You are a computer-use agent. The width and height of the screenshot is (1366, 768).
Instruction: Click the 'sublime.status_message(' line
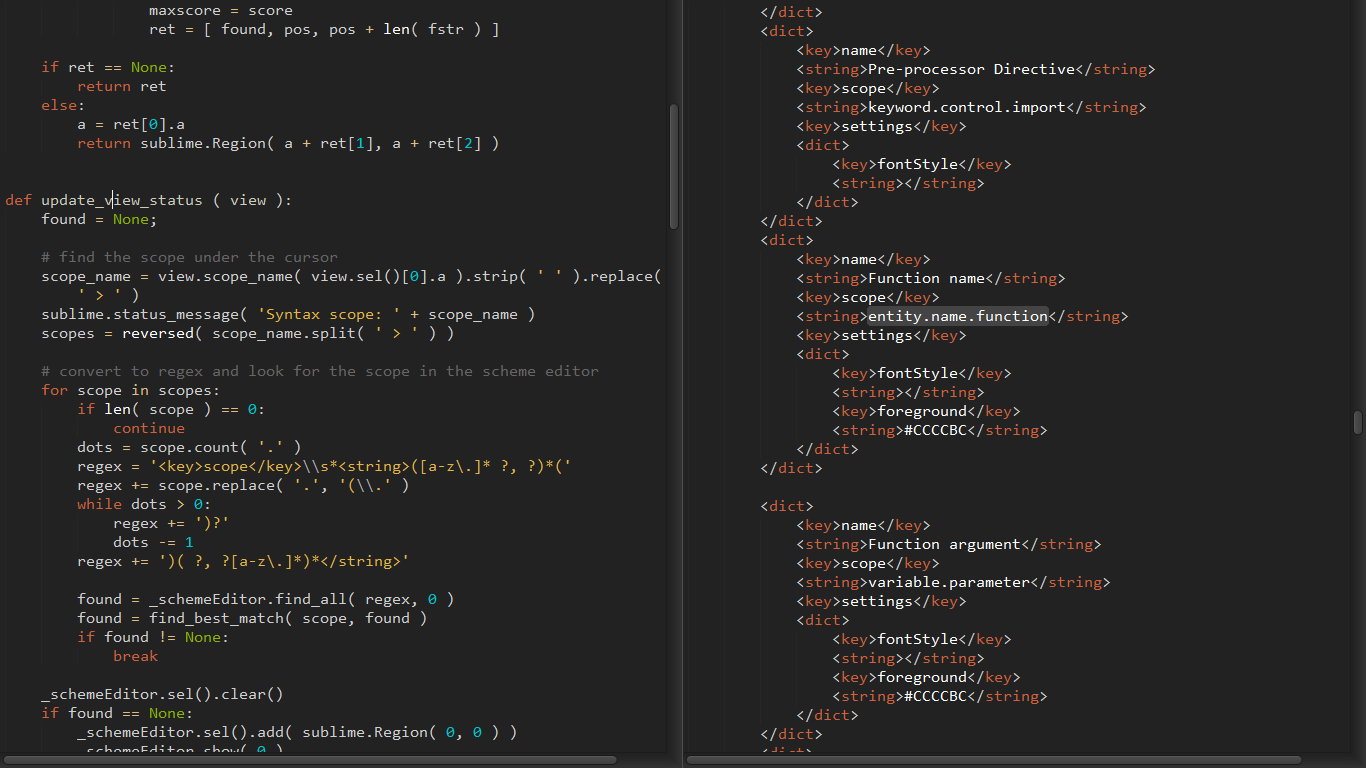(x=288, y=315)
